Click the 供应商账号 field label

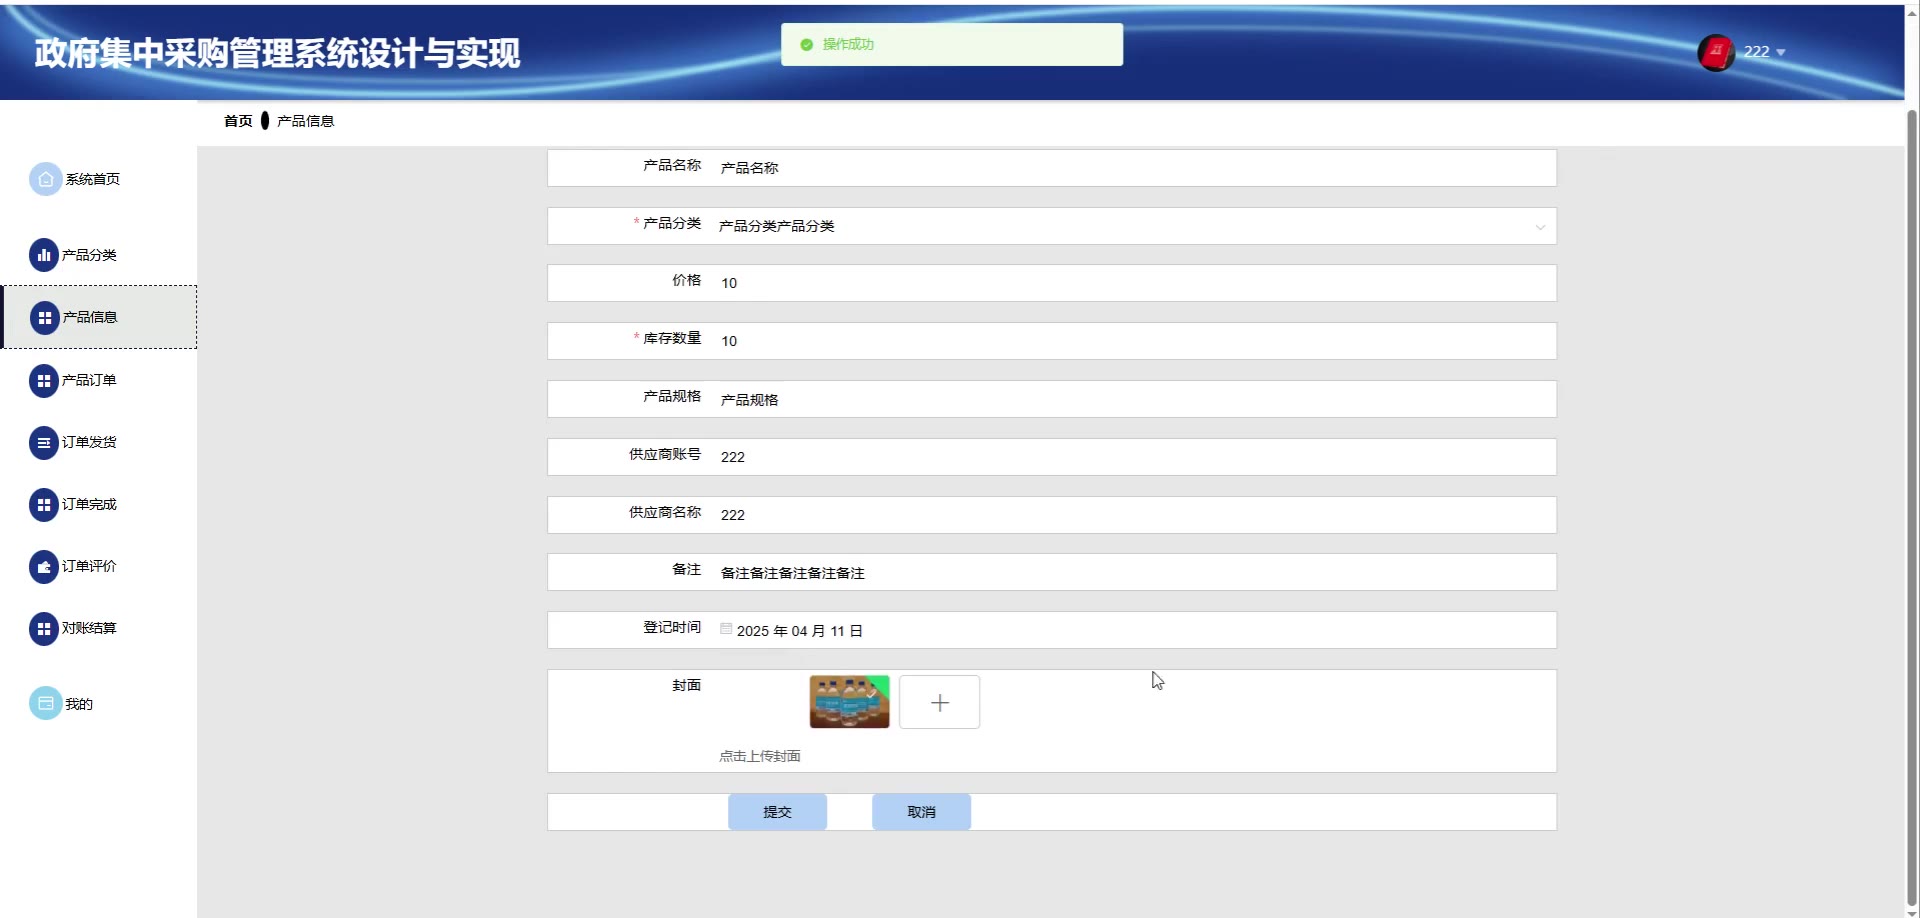[x=665, y=454]
